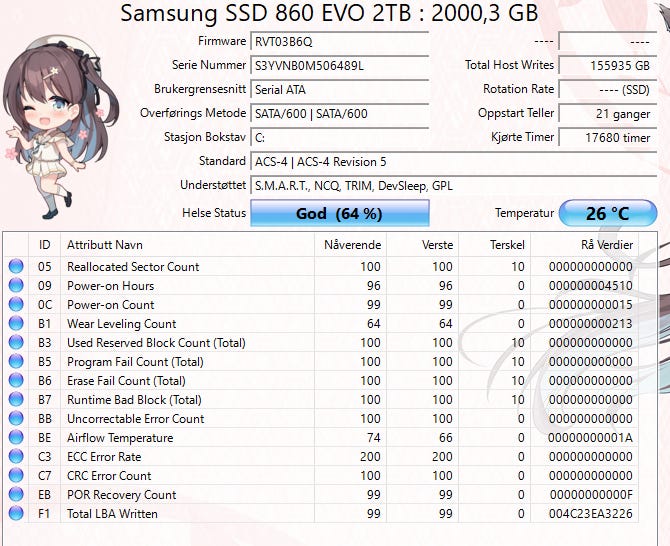The width and height of the screenshot is (670, 546).
Task: Click the status icon for Power-on Count
Action: tap(16, 304)
